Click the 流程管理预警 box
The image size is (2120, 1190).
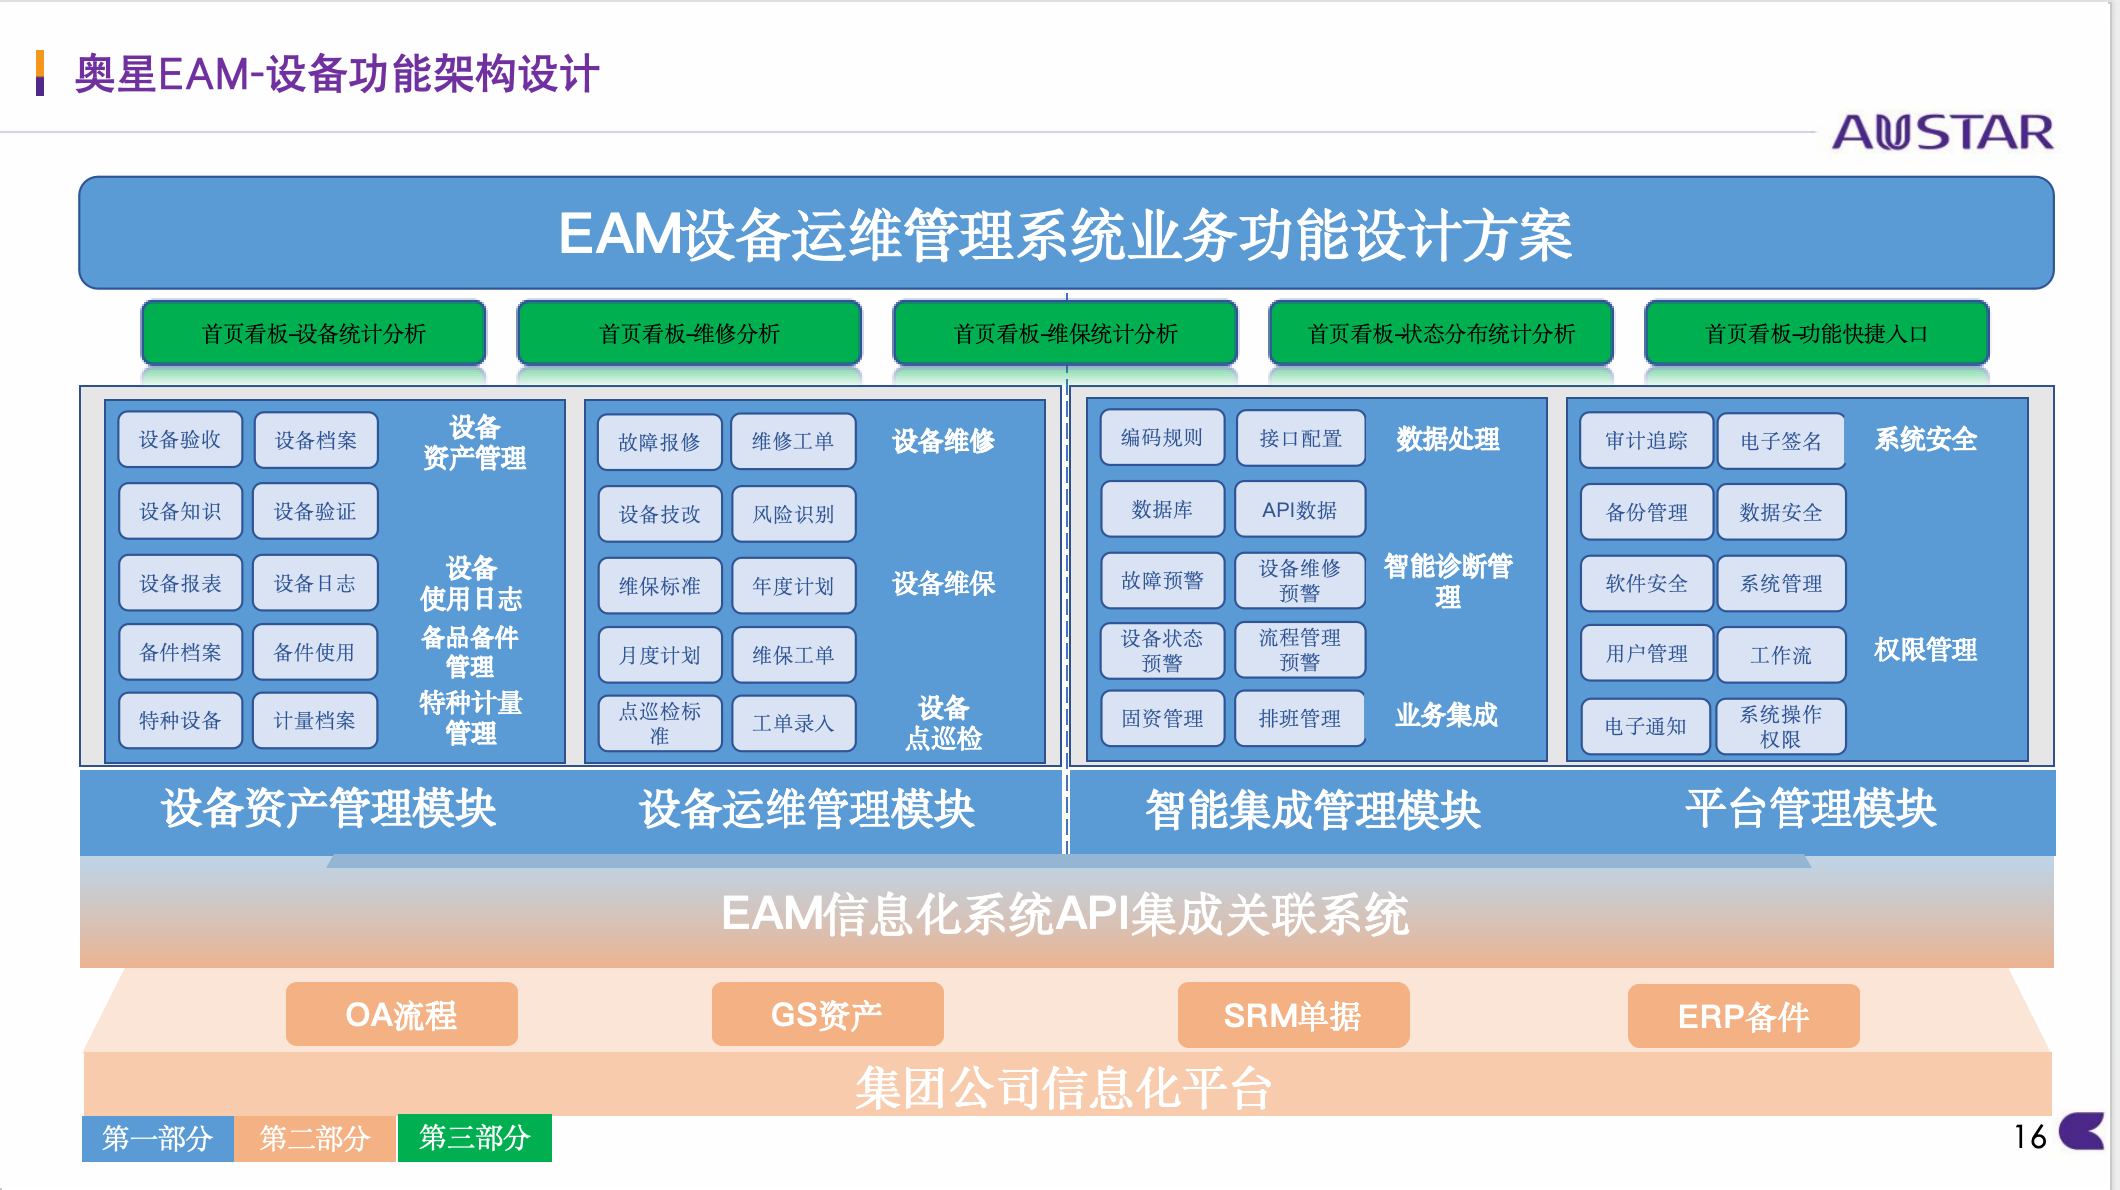[x=1300, y=650]
